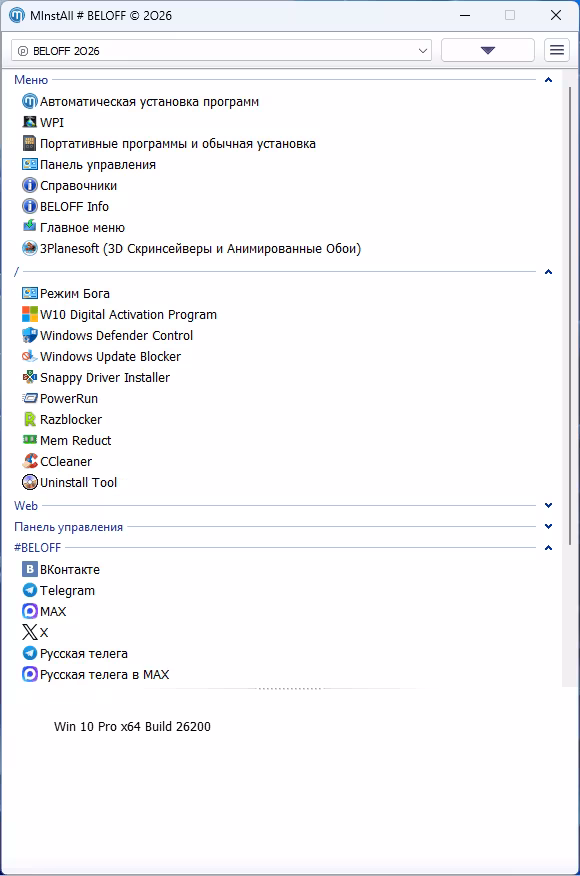Open the hamburger menu button
Screen dimensions: 580x876
point(557,50)
